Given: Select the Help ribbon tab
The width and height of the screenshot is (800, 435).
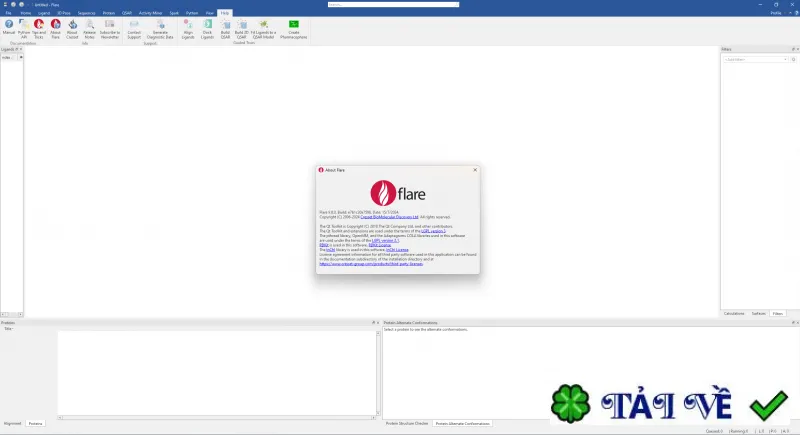Looking at the screenshot, I should click(x=225, y=13).
